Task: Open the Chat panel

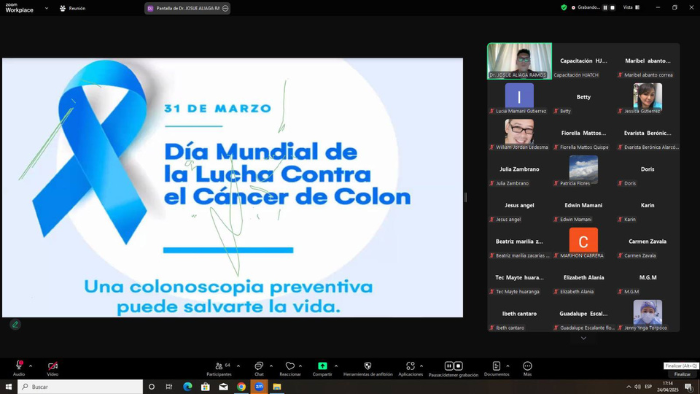Action: pyautogui.click(x=258, y=366)
